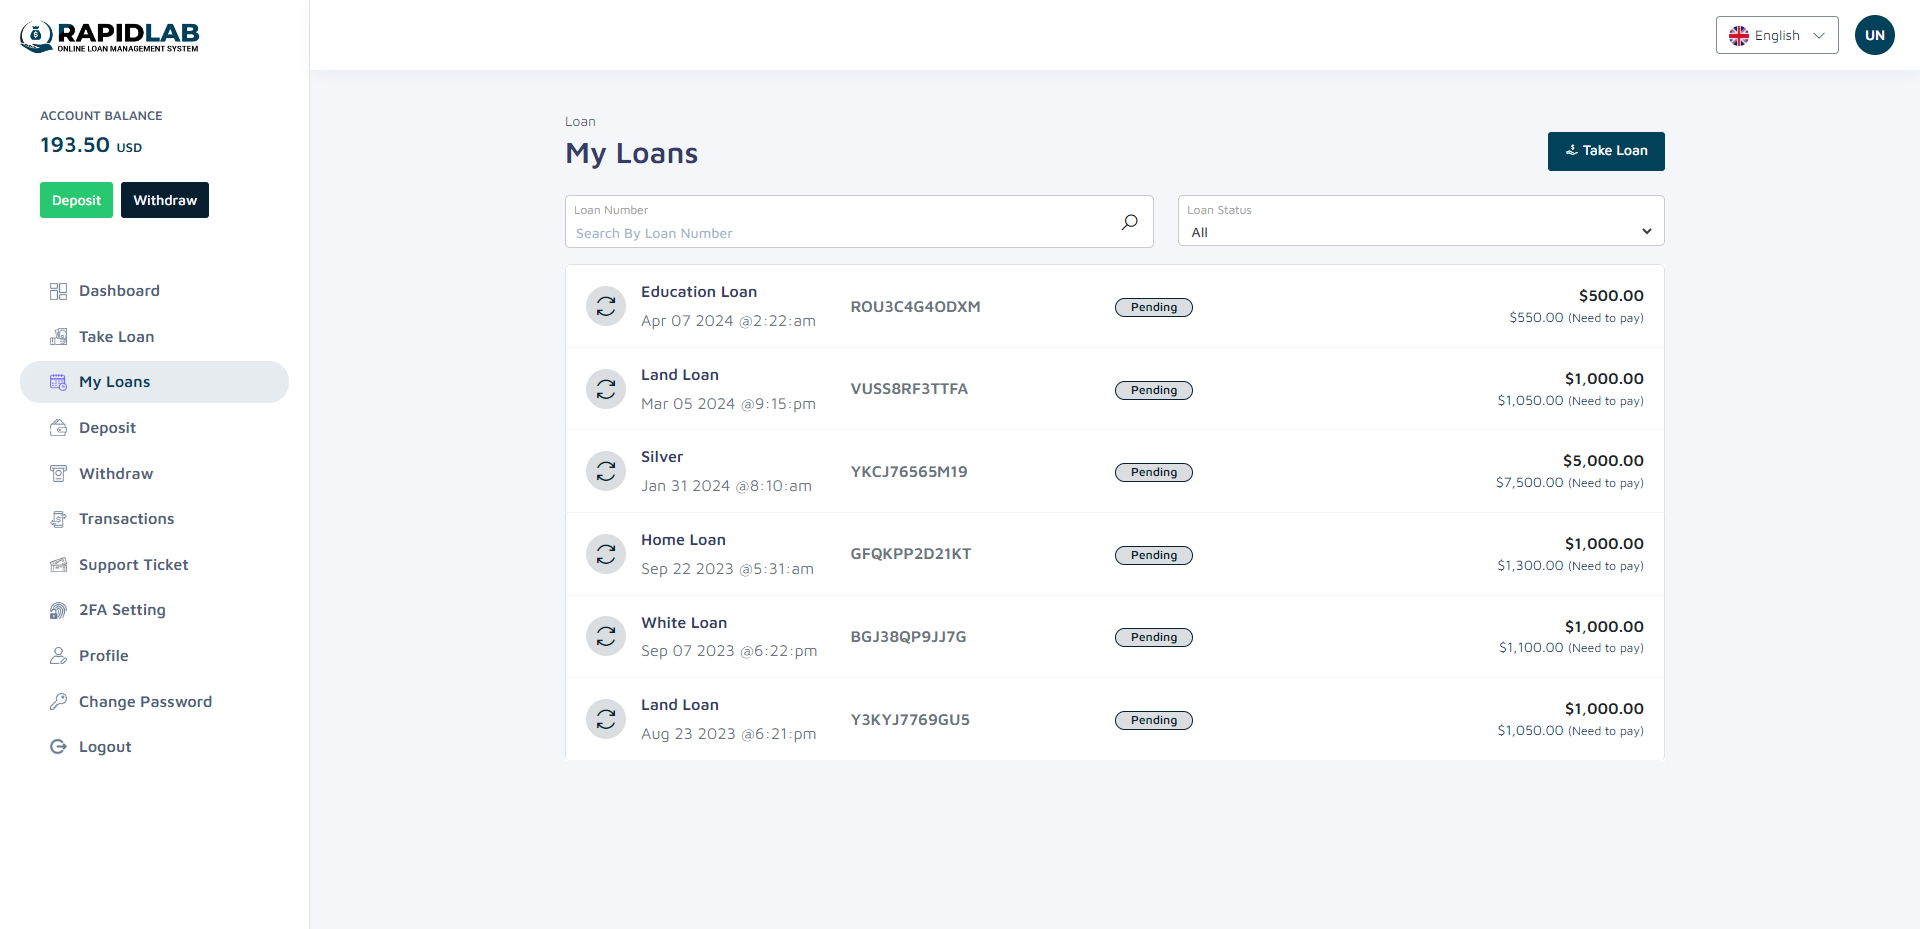Viewport: 1920px width, 929px height.
Task: Click the Deposit icon in sidebar
Action: pyautogui.click(x=58, y=428)
